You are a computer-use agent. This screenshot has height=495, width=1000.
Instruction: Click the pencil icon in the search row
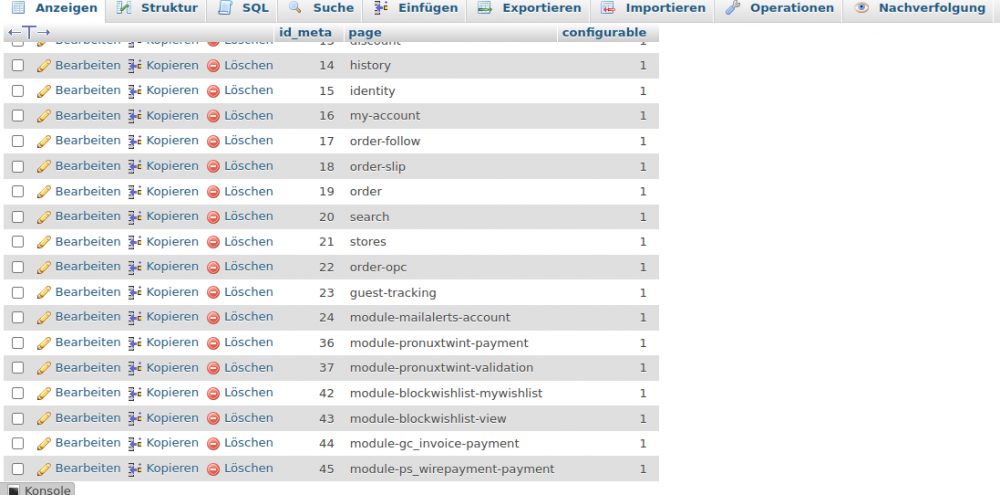pyautogui.click(x=43, y=218)
